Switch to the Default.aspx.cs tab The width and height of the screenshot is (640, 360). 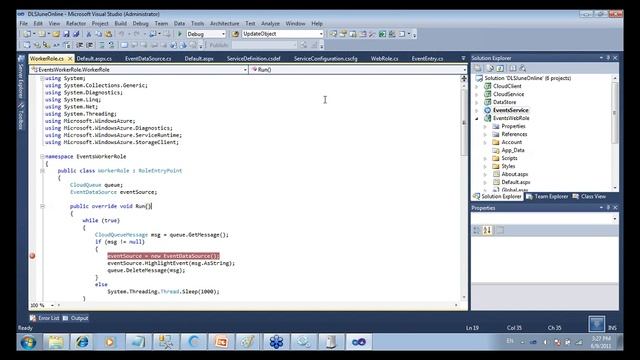pos(94,59)
